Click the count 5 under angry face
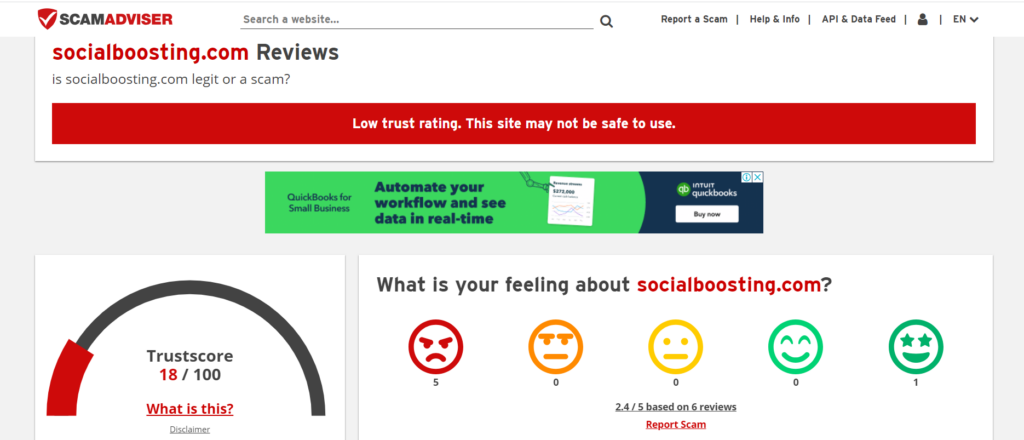Image resolution: width=1024 pixels, height=440 pixels. pyautogui.click(x=436, y=383)
